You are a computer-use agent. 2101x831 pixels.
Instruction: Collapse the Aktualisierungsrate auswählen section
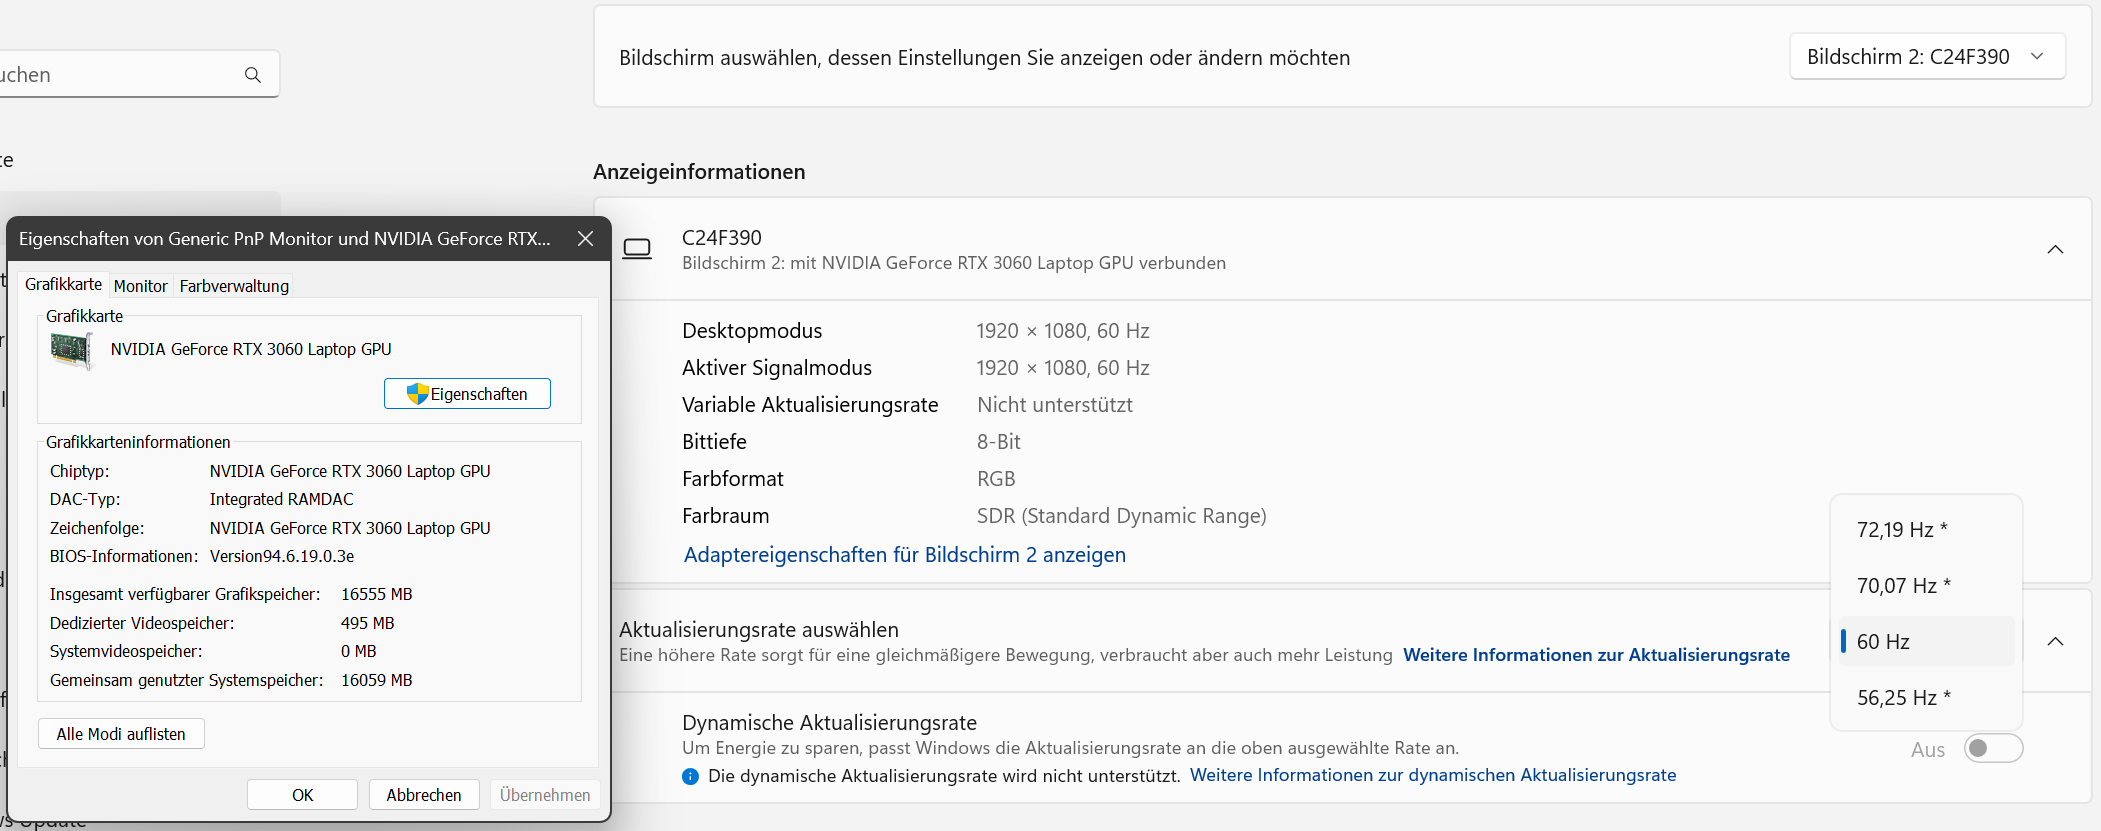point(2055,642)
